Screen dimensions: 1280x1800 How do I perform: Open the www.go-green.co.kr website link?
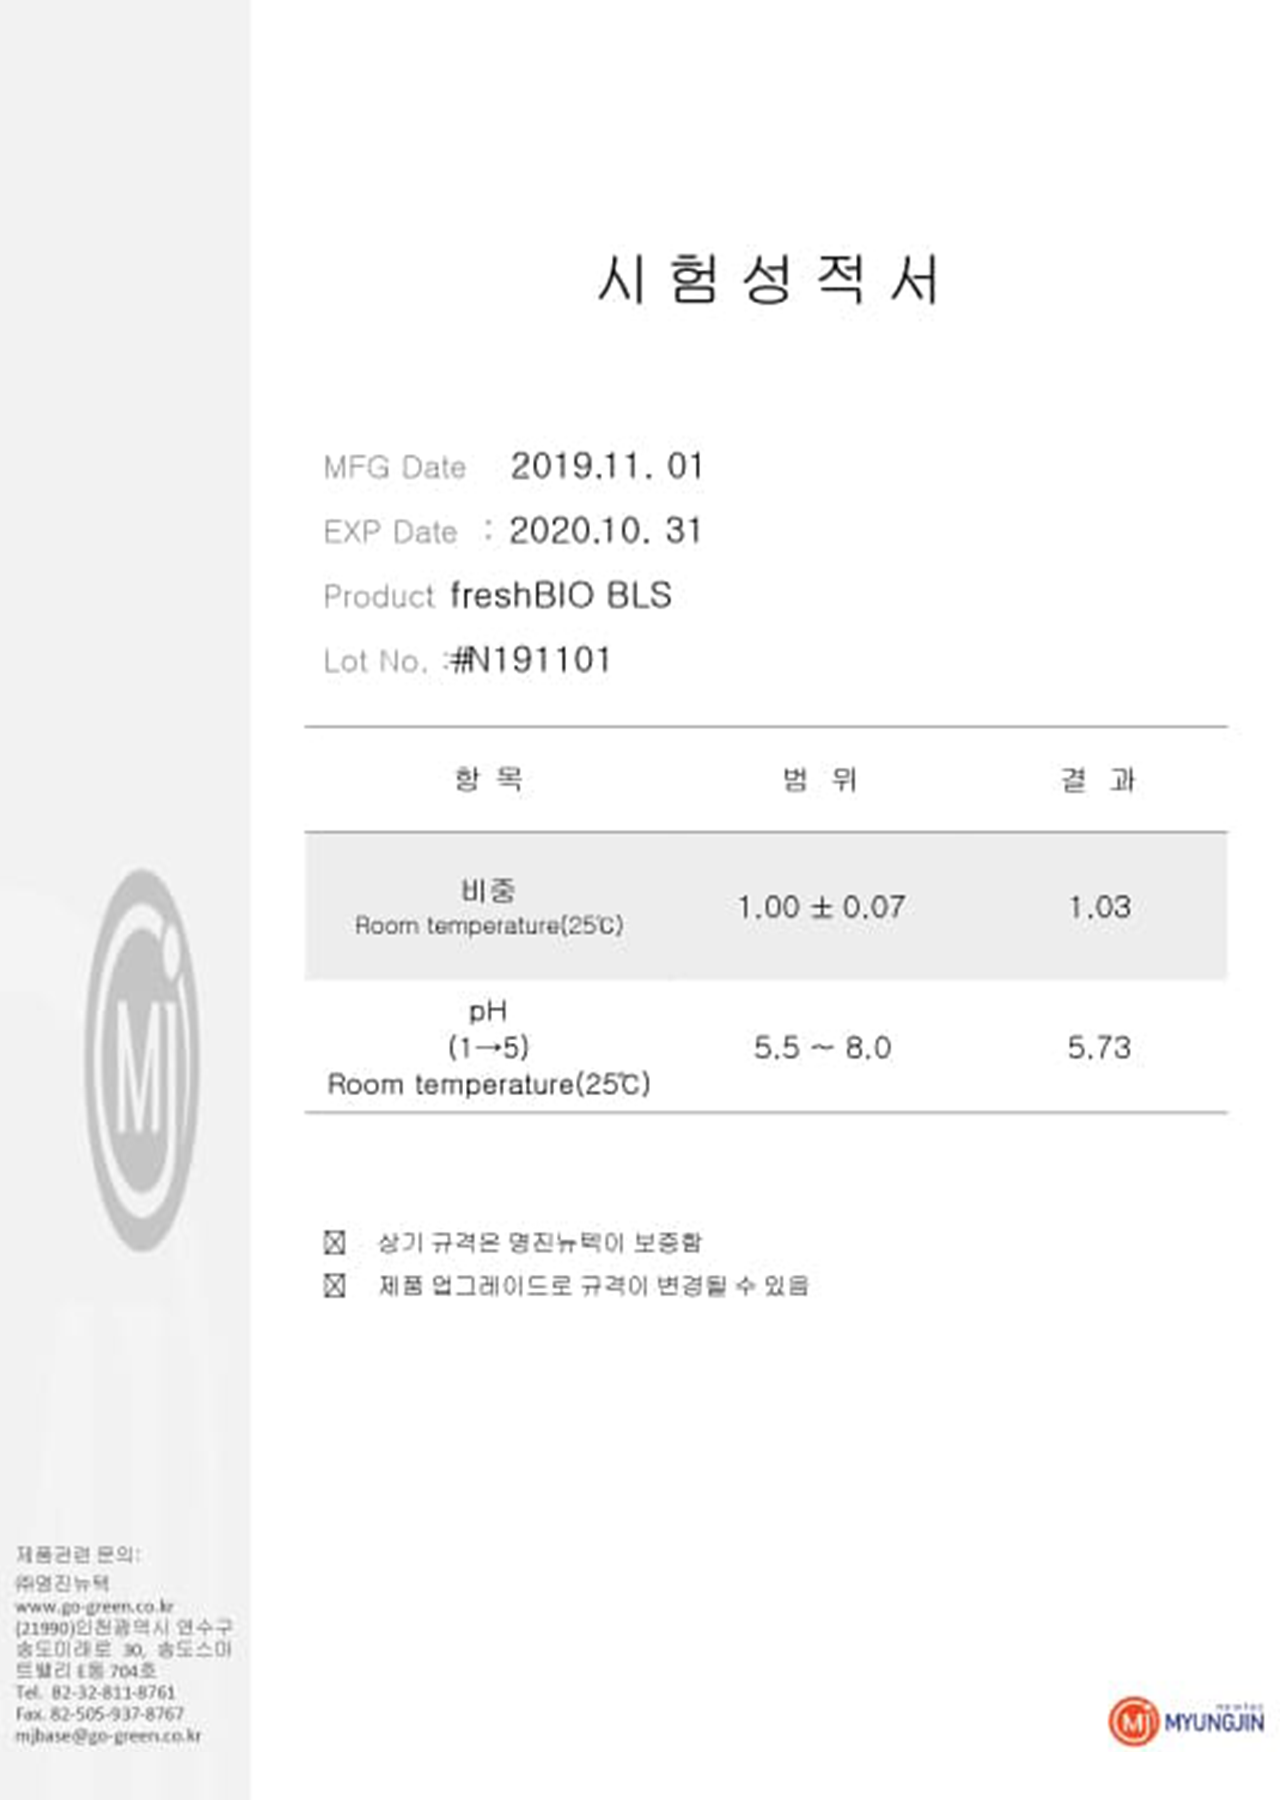click(94, 1606)
